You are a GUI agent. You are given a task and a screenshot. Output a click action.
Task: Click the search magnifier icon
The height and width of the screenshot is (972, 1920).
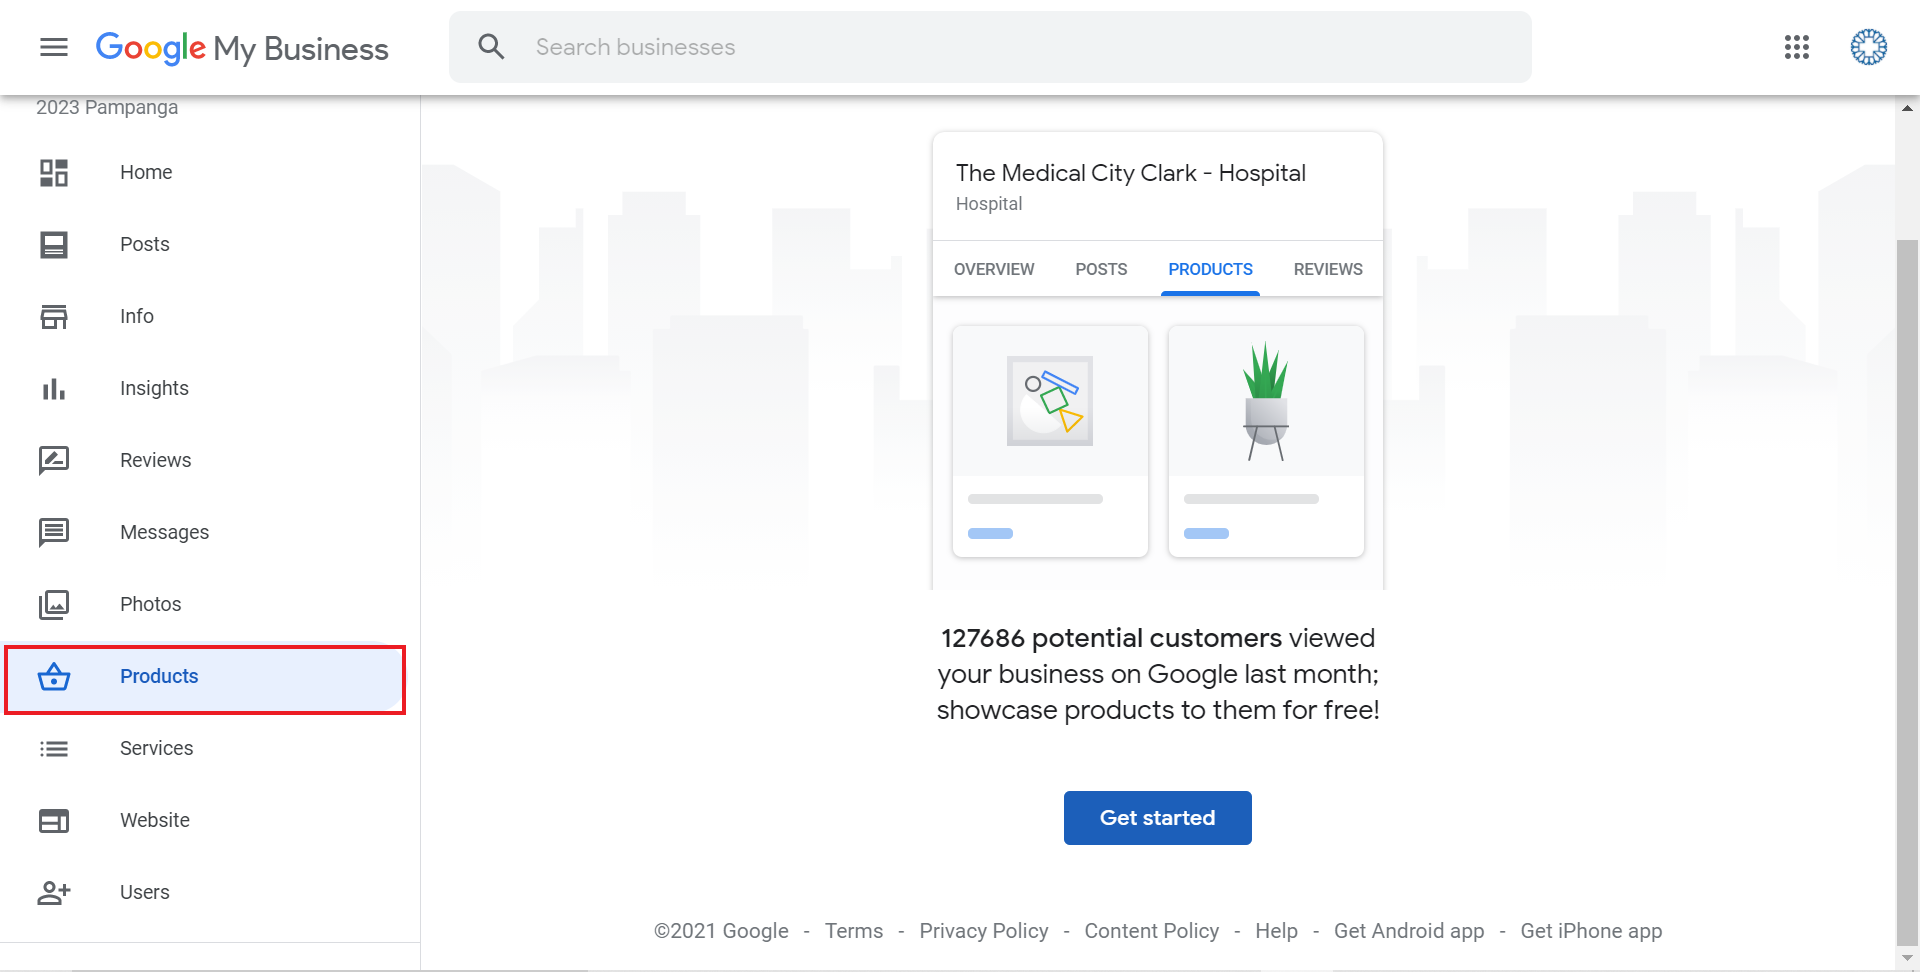pyautogui.click(x=491, y=47)
